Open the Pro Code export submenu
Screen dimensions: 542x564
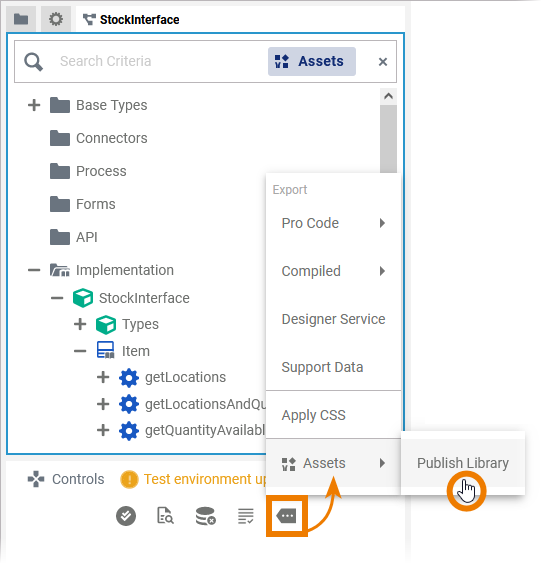(334, 224)
